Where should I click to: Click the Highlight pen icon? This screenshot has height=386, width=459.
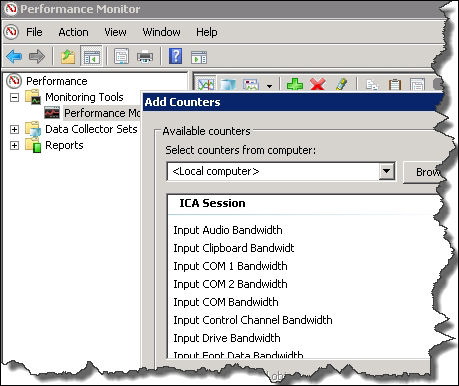coord(341,84)
